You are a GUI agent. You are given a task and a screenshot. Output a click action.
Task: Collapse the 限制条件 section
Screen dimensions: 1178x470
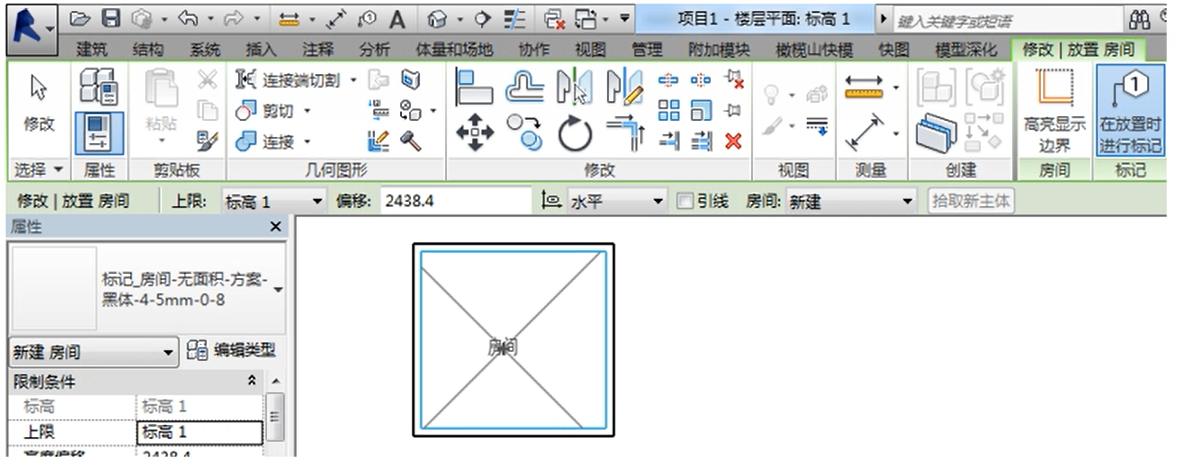tap(252, 381)
